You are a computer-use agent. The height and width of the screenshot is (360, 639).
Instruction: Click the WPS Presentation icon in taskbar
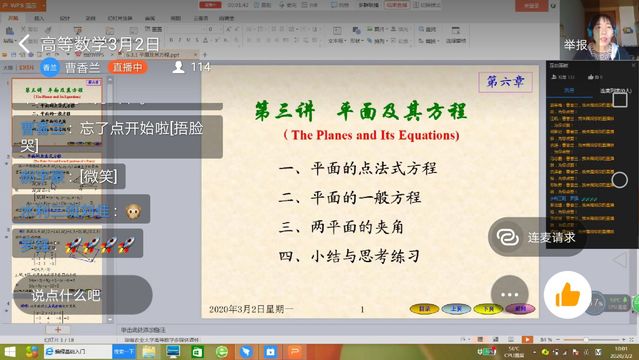(x=295, y=351)
